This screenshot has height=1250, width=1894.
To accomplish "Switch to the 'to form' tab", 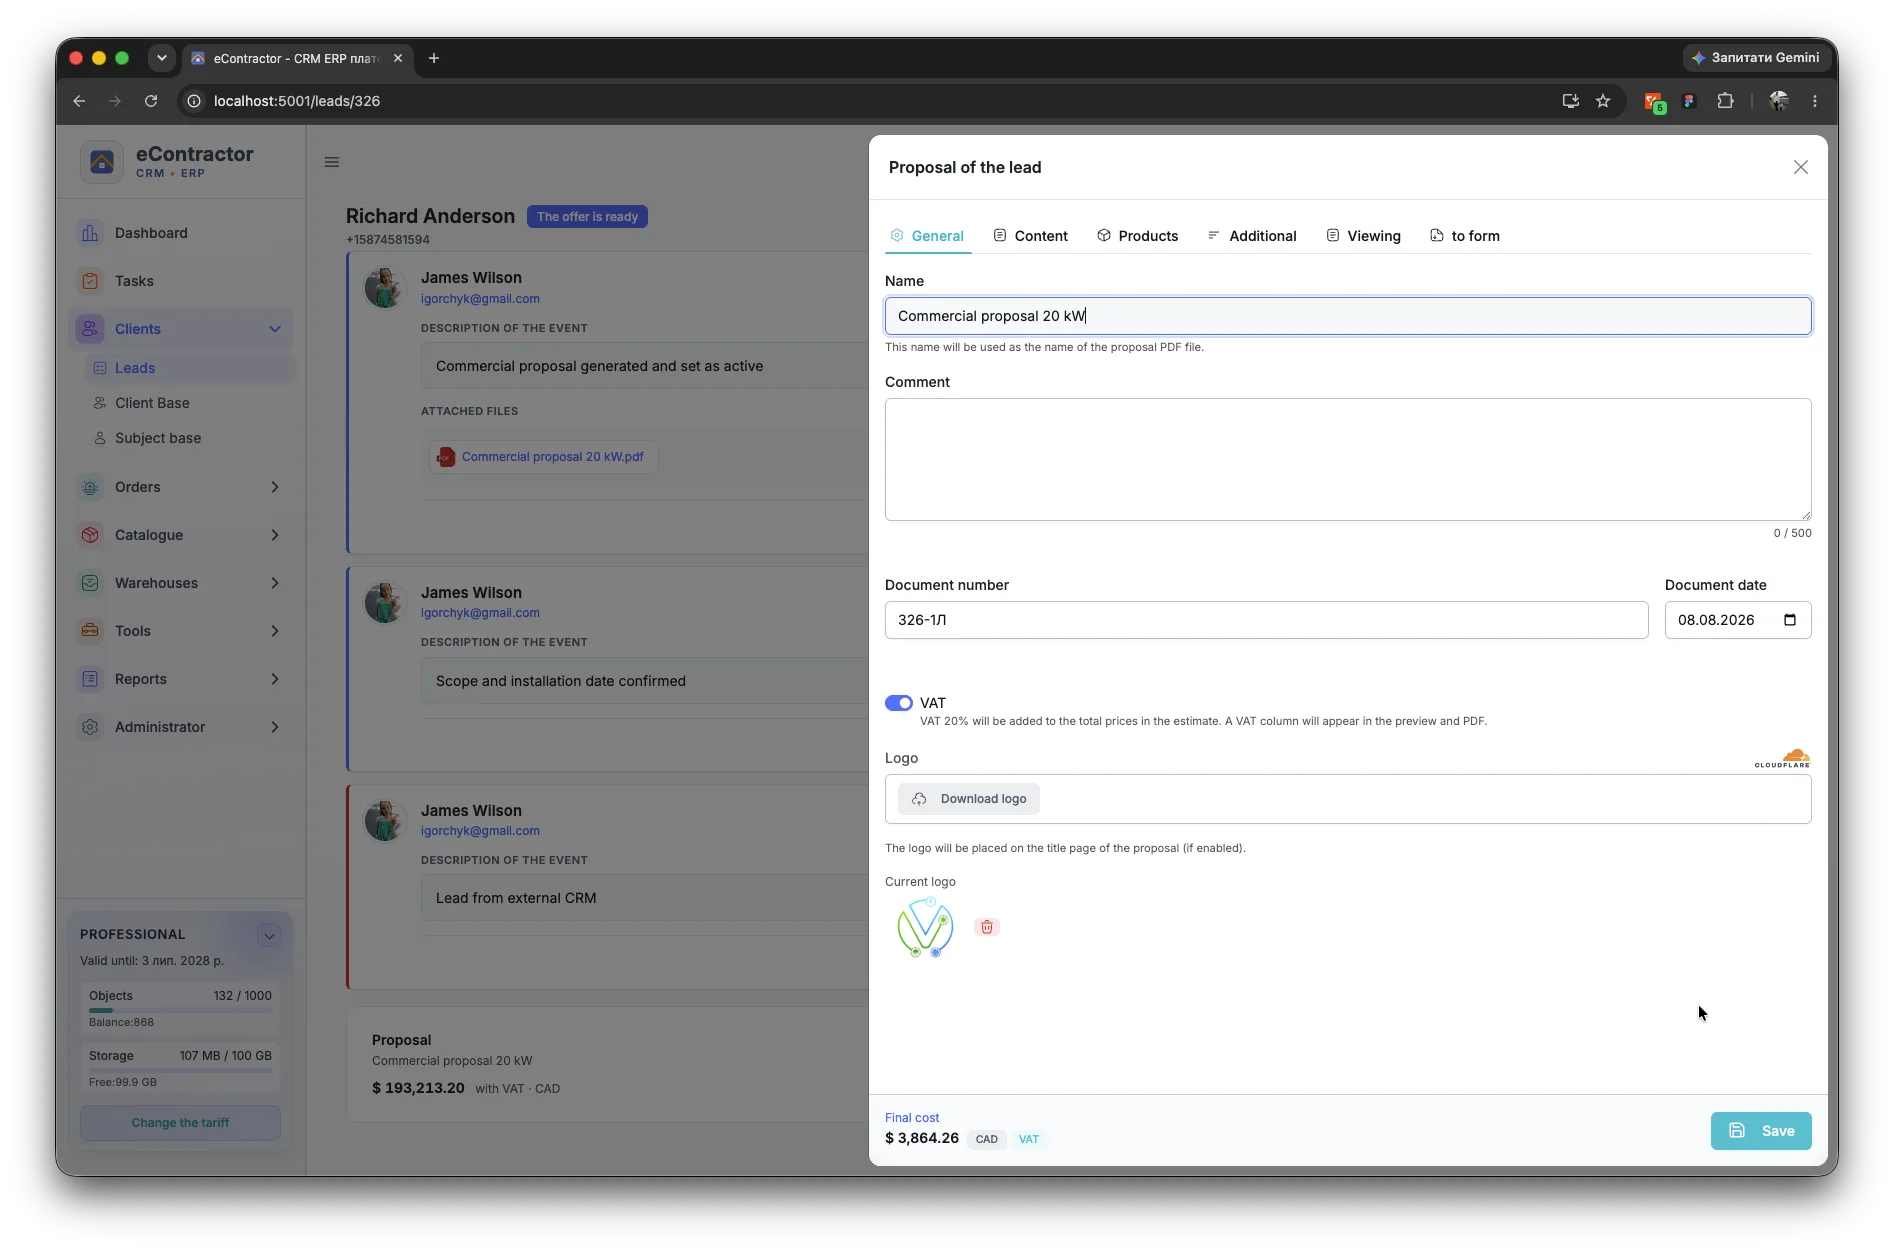I will tap(1465, 236).
